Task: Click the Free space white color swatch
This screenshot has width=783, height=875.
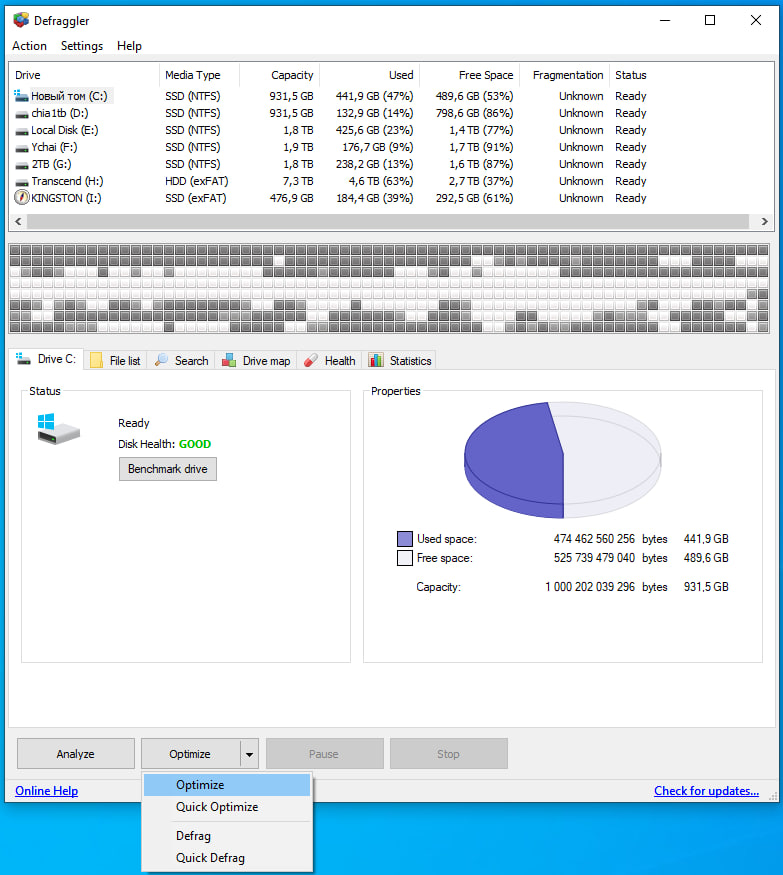Action: pyautogui.click(x=405, y=557)
